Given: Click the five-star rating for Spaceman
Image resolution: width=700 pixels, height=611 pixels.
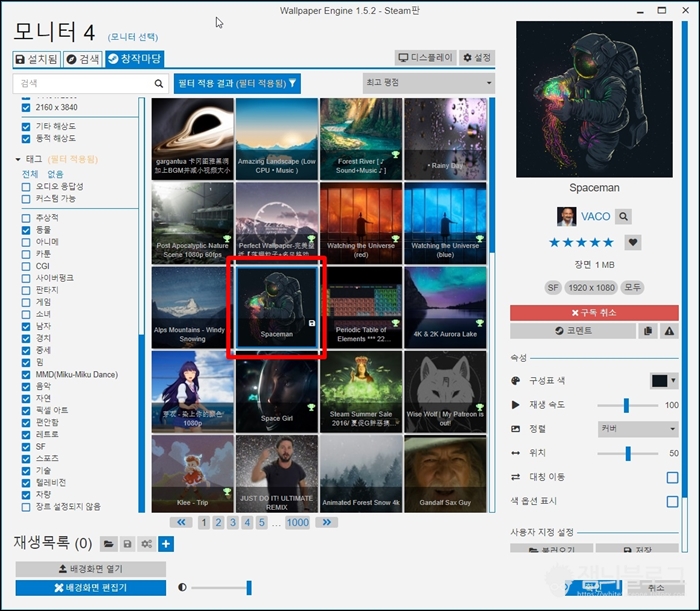Looking at the screenshot, I should [581, 242].
